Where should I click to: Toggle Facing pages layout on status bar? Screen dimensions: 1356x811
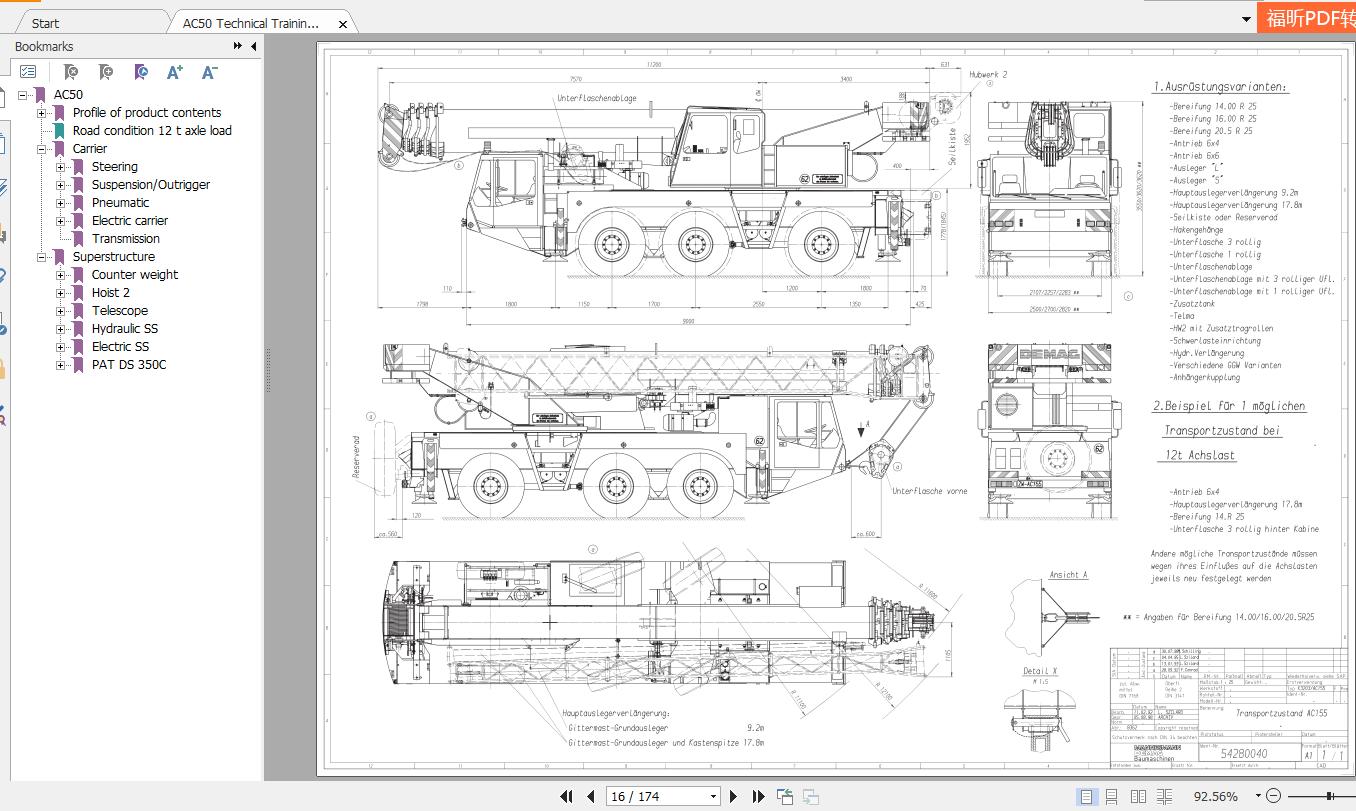1138,797
